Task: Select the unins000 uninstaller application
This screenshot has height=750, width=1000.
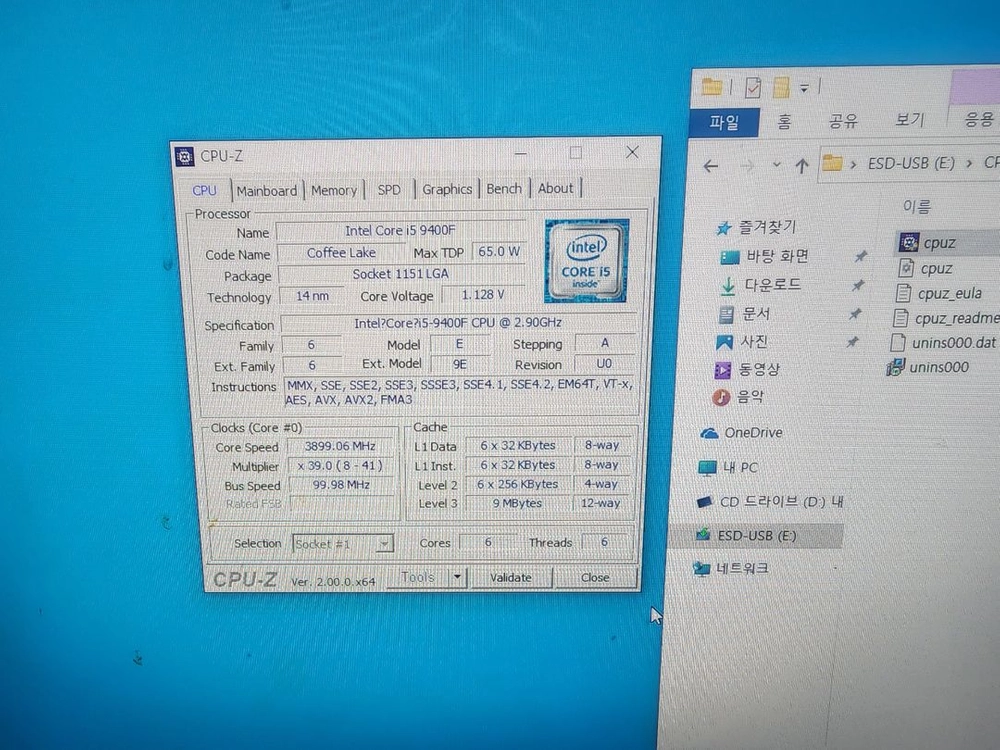Action: (x=928, y=367)
